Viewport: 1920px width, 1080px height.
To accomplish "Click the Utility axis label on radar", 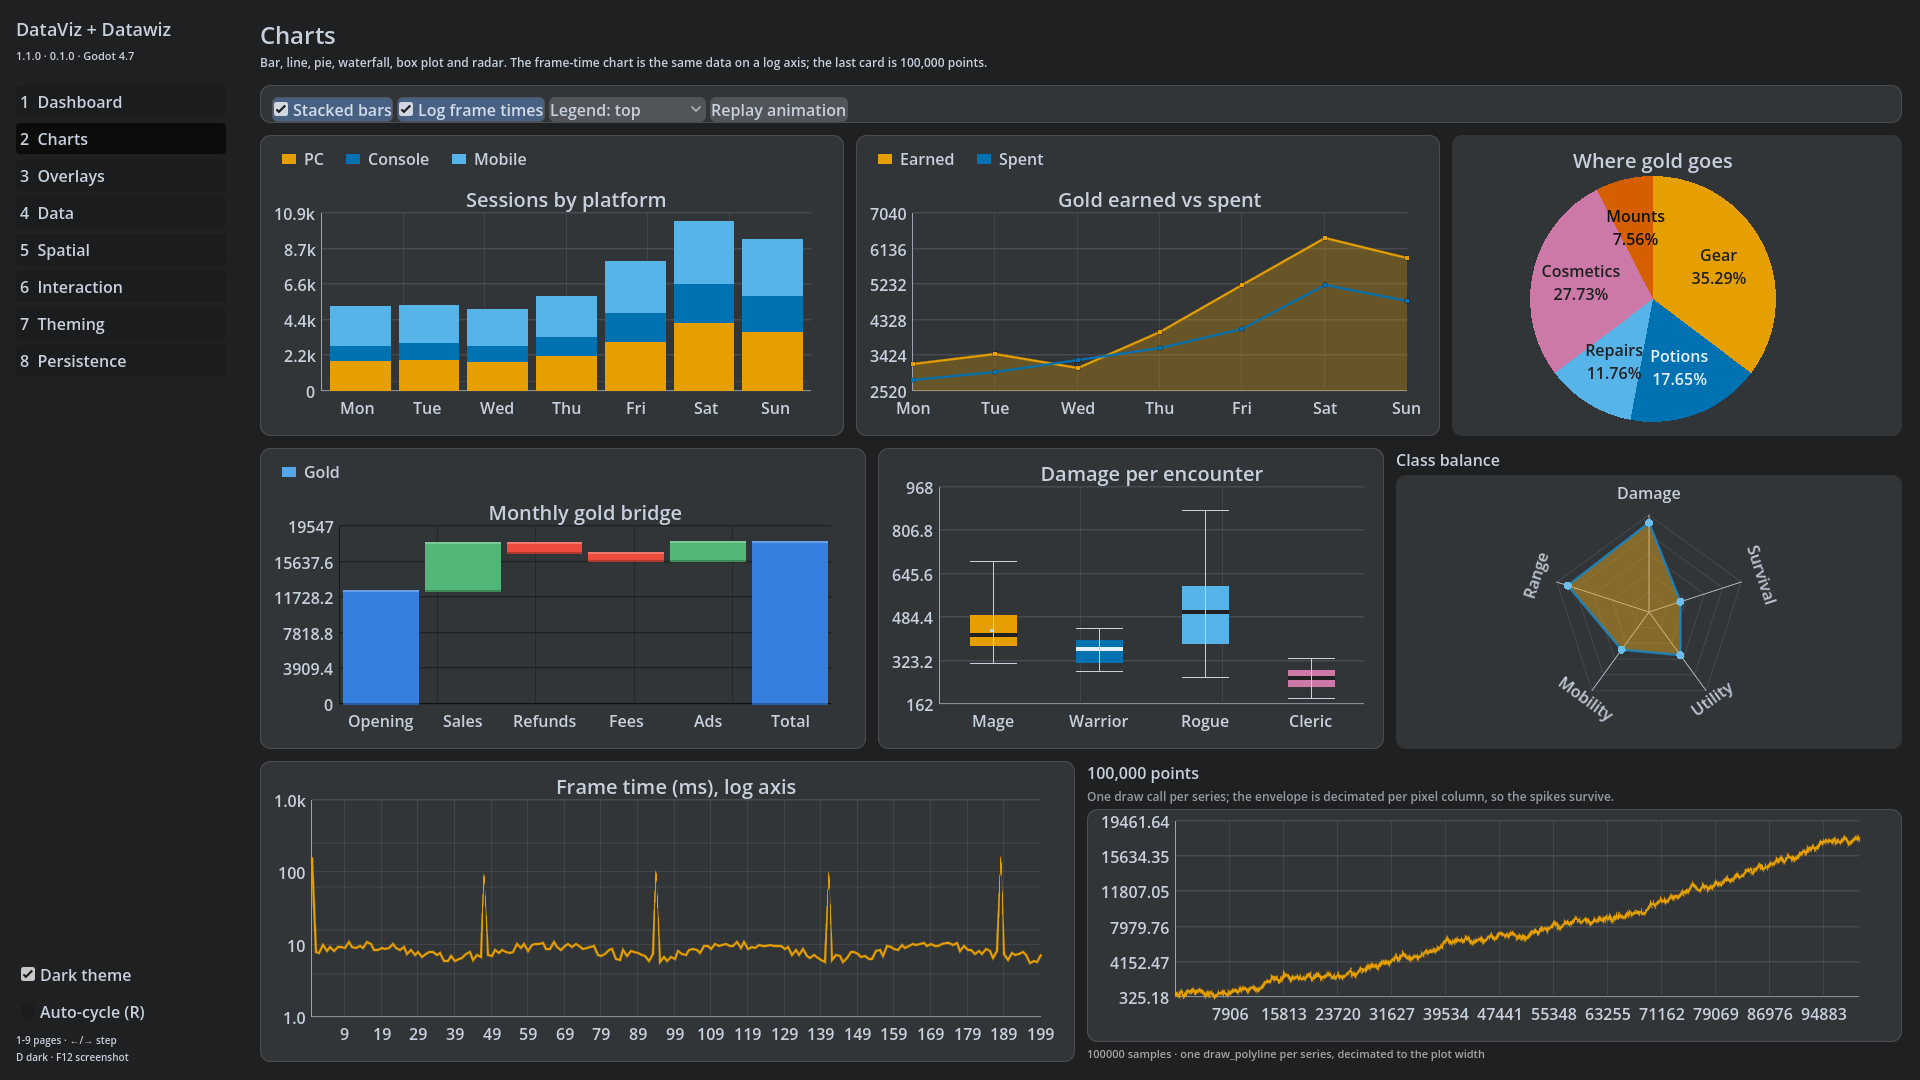I will [x=1711, y=698].
